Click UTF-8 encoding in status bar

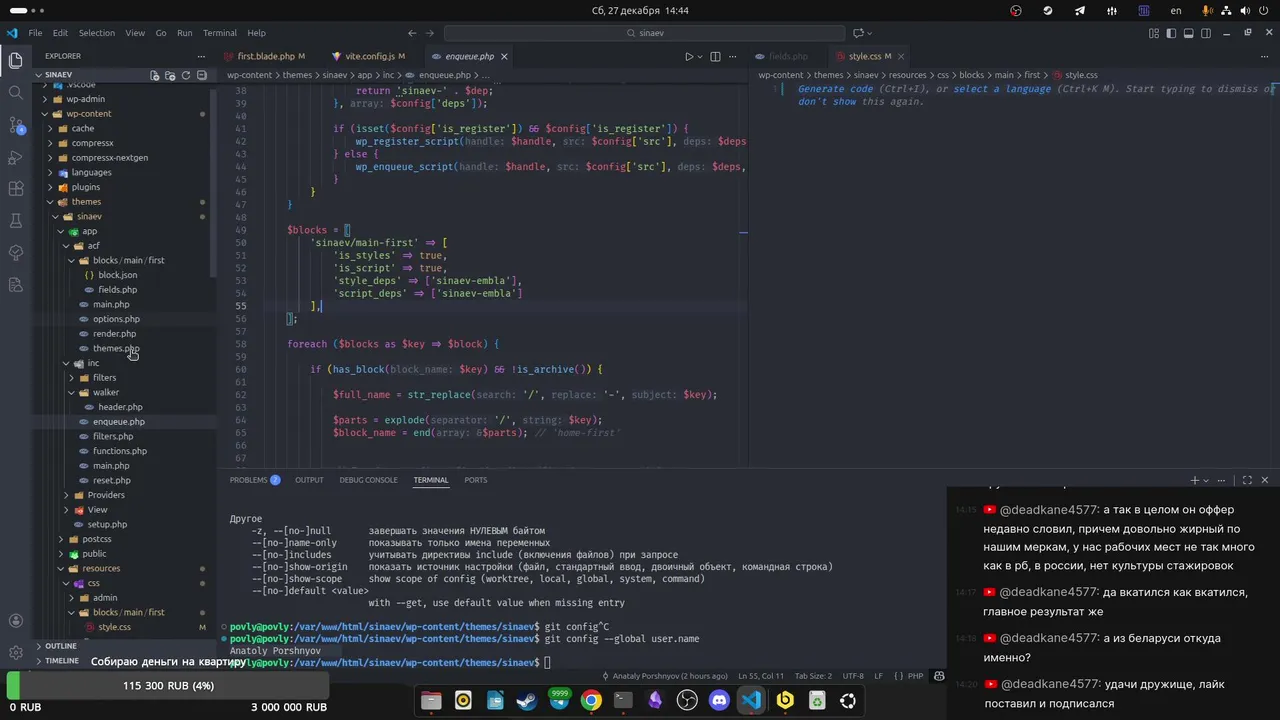853,677
